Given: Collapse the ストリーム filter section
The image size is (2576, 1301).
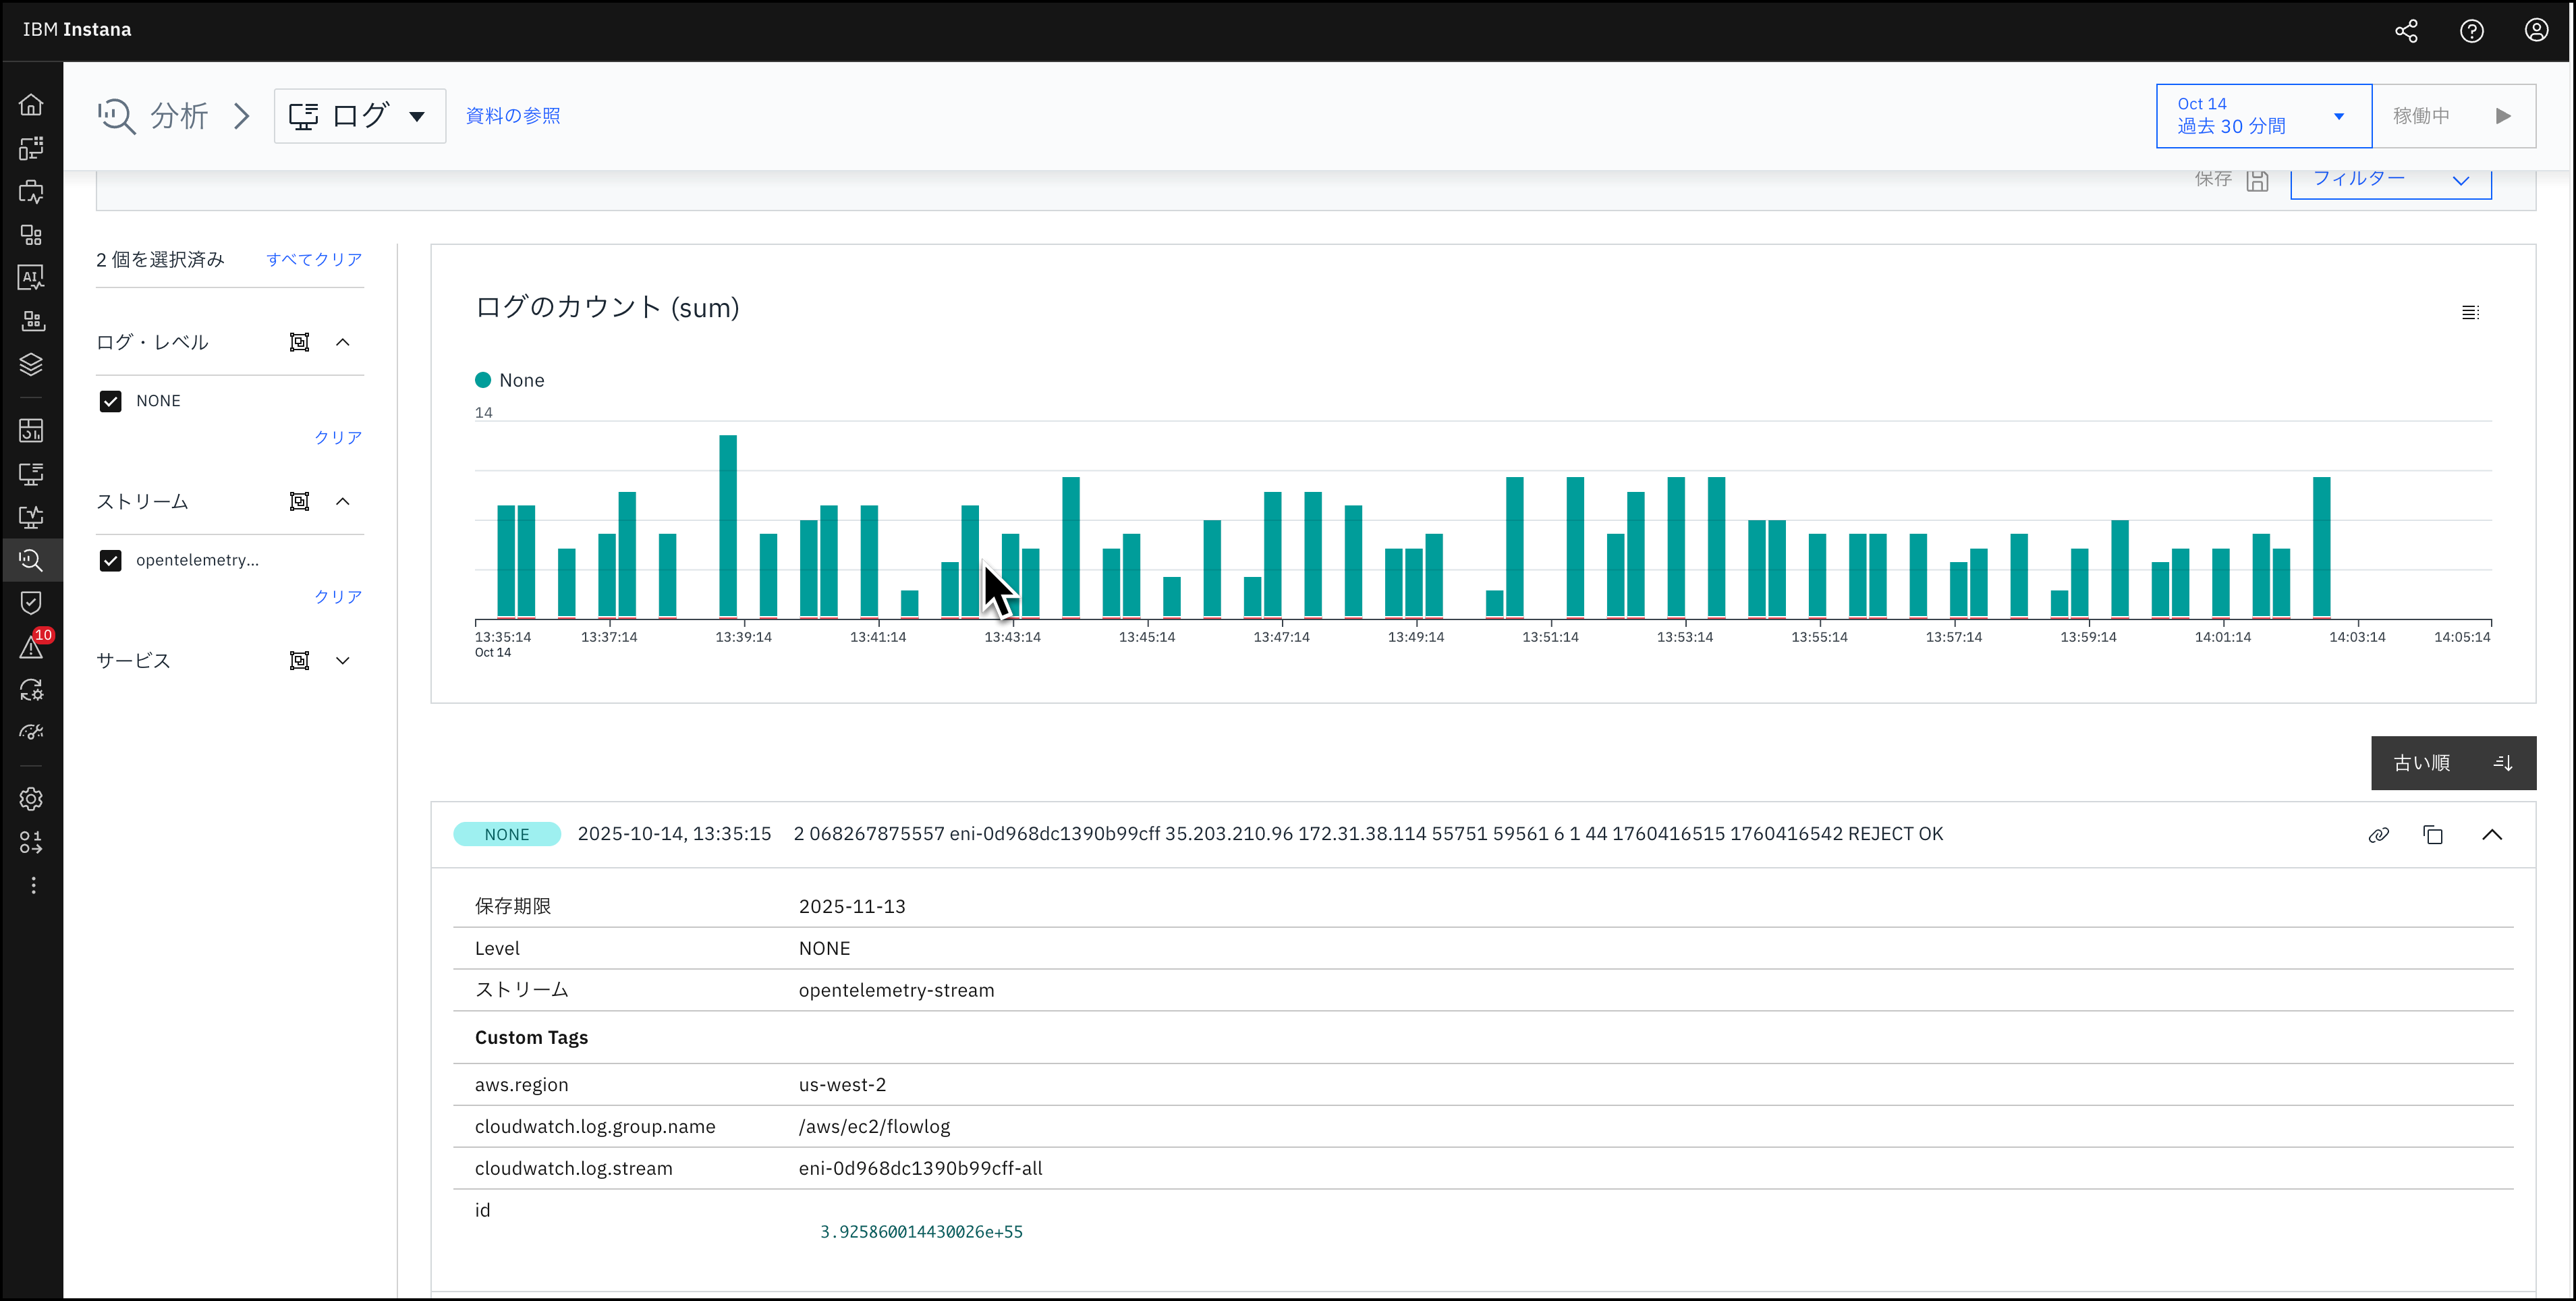Looking at the screenshot, I should 343,501.
